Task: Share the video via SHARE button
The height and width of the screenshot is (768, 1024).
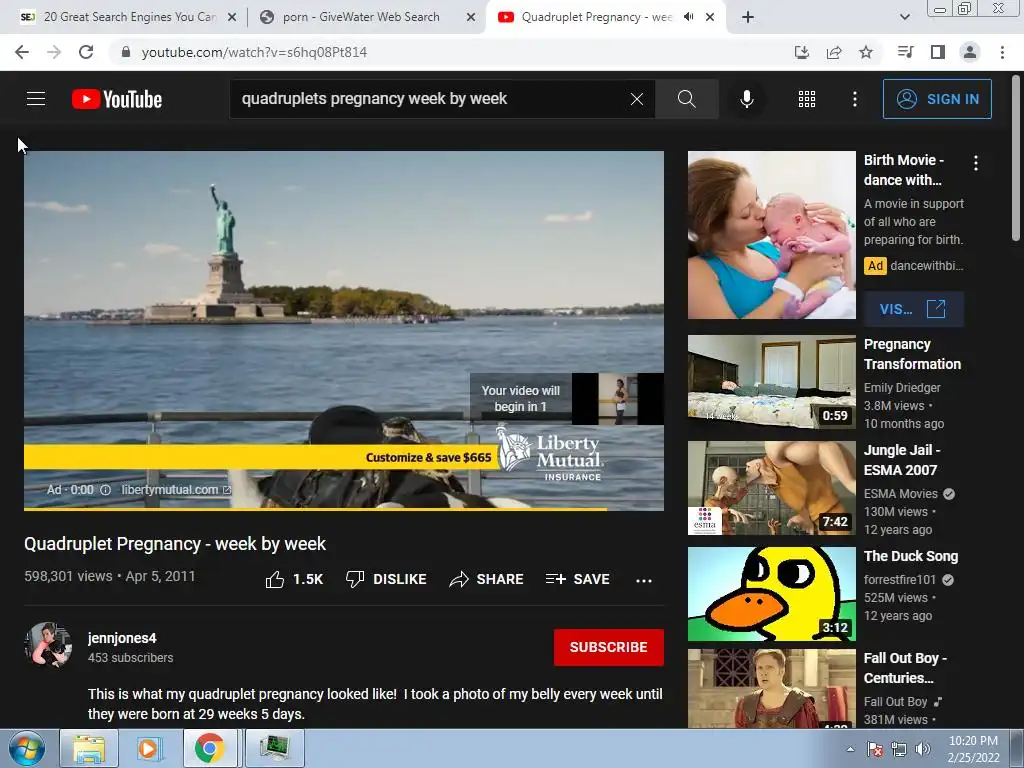Action: (x=486, y=579)
